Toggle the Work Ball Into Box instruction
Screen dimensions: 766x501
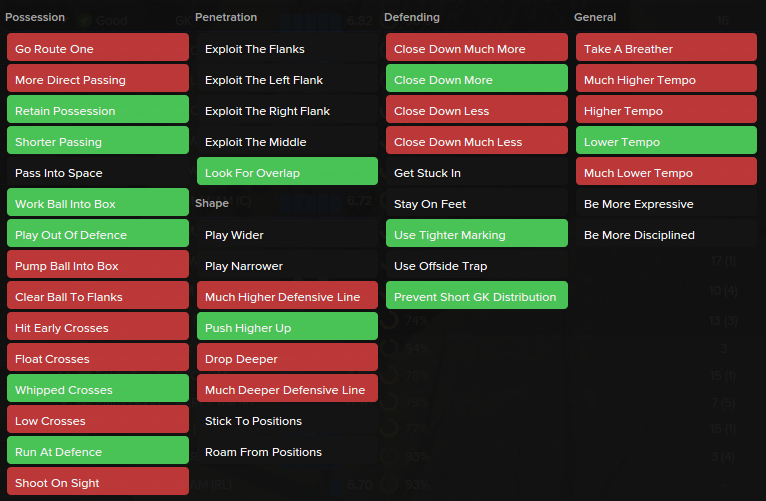click(97, 204)
